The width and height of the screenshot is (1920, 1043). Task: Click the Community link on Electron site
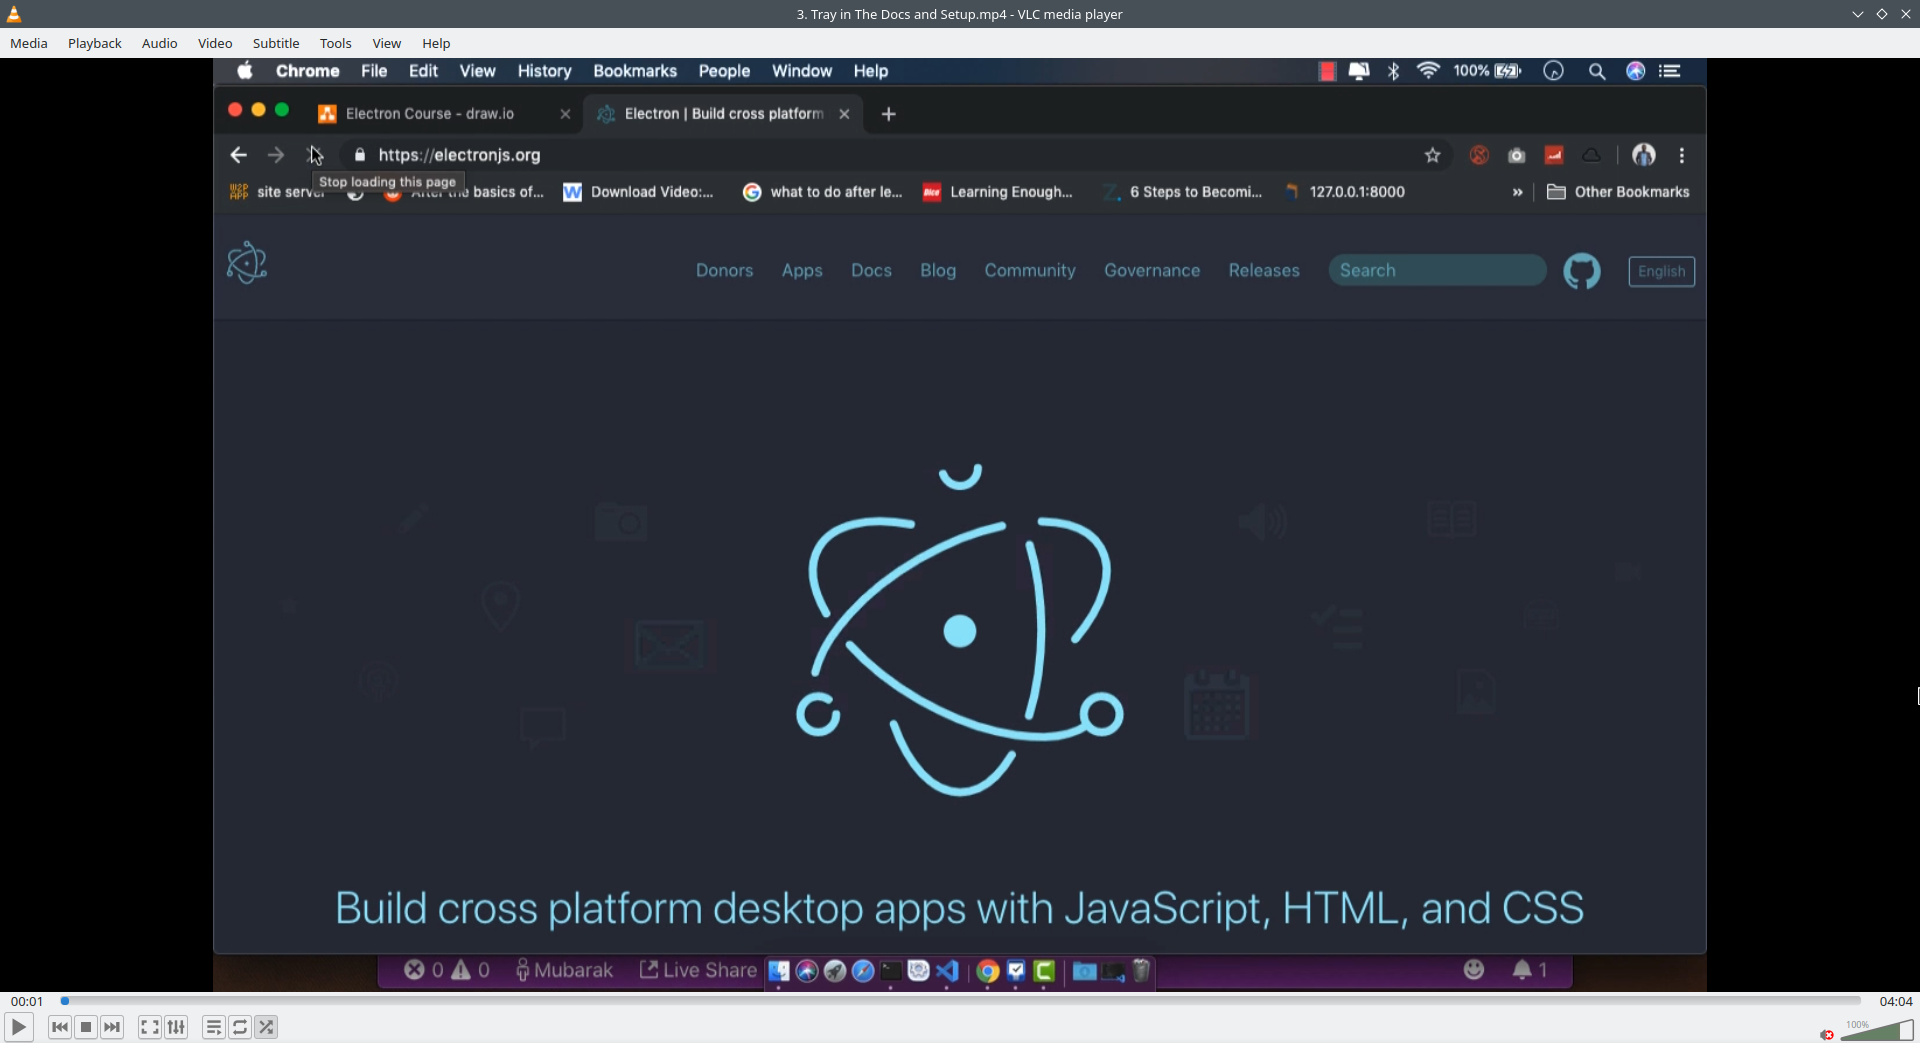1030,271
